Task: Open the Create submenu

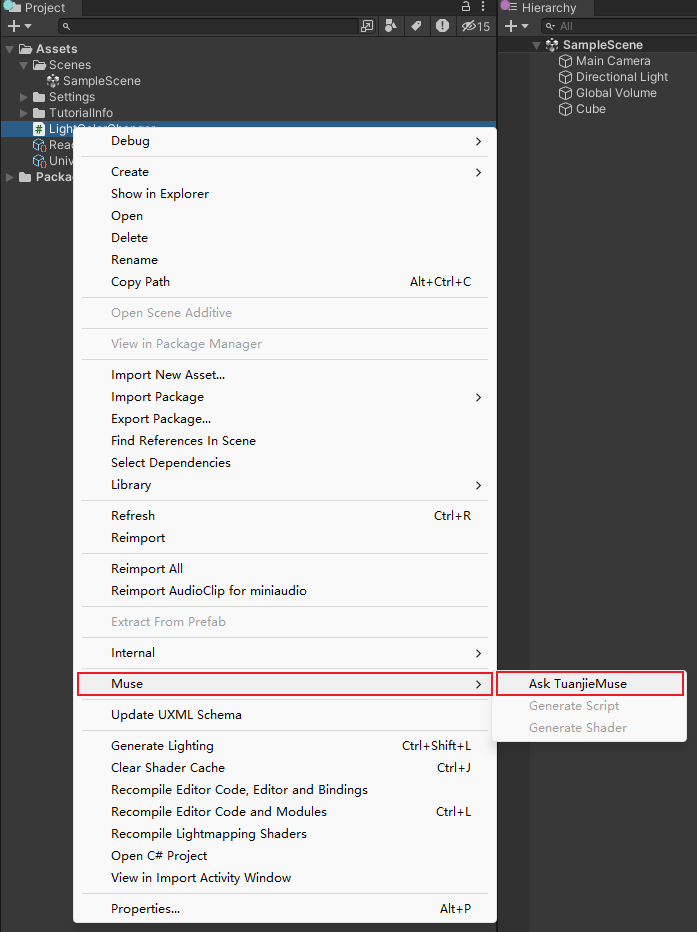Action: coord(130,172)
